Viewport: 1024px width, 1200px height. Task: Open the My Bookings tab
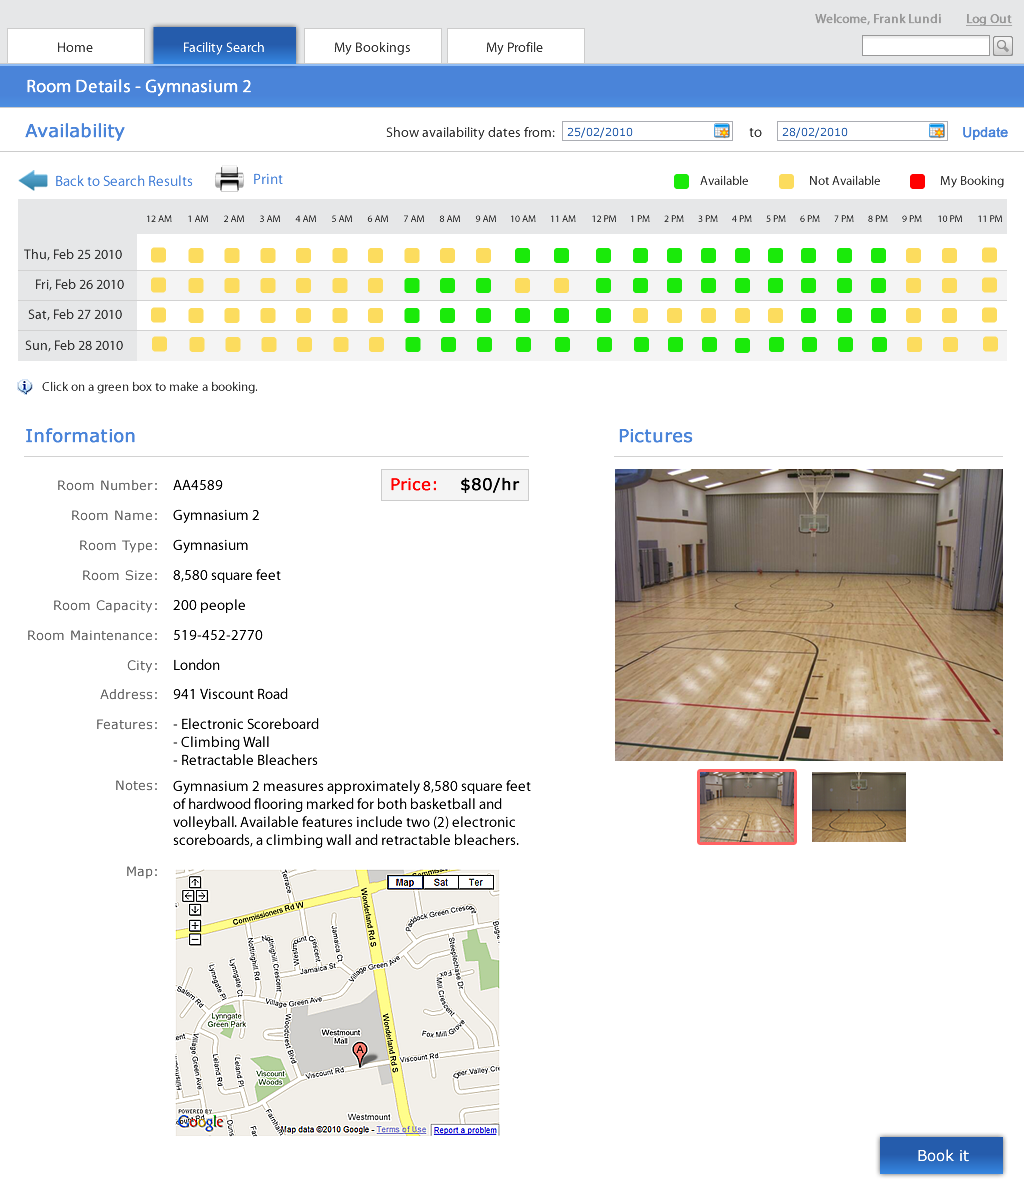[x=372, y=47]
